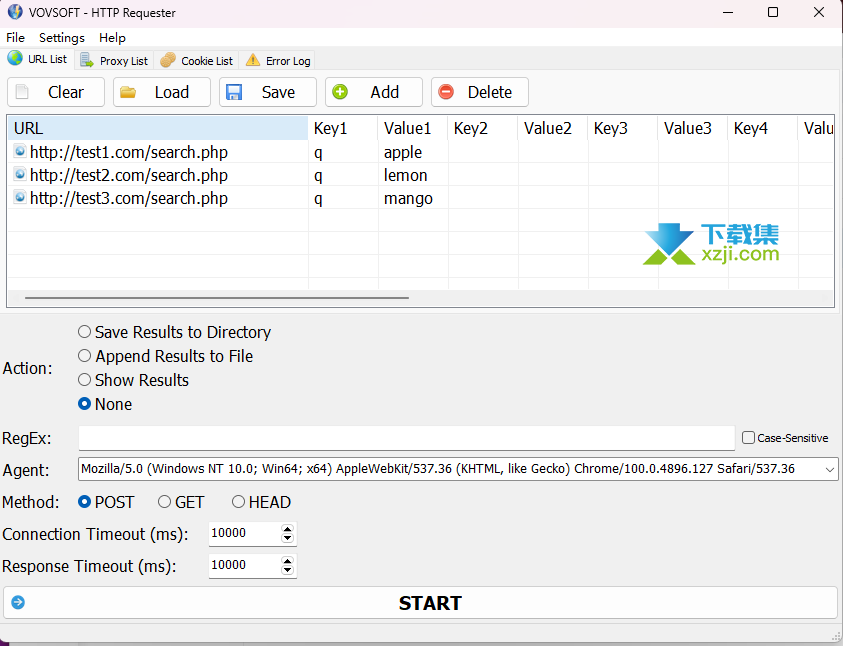Click the Save floppy disk icon
The height and width of the screenshot is (646, 843).
click(x=234, y=92)
